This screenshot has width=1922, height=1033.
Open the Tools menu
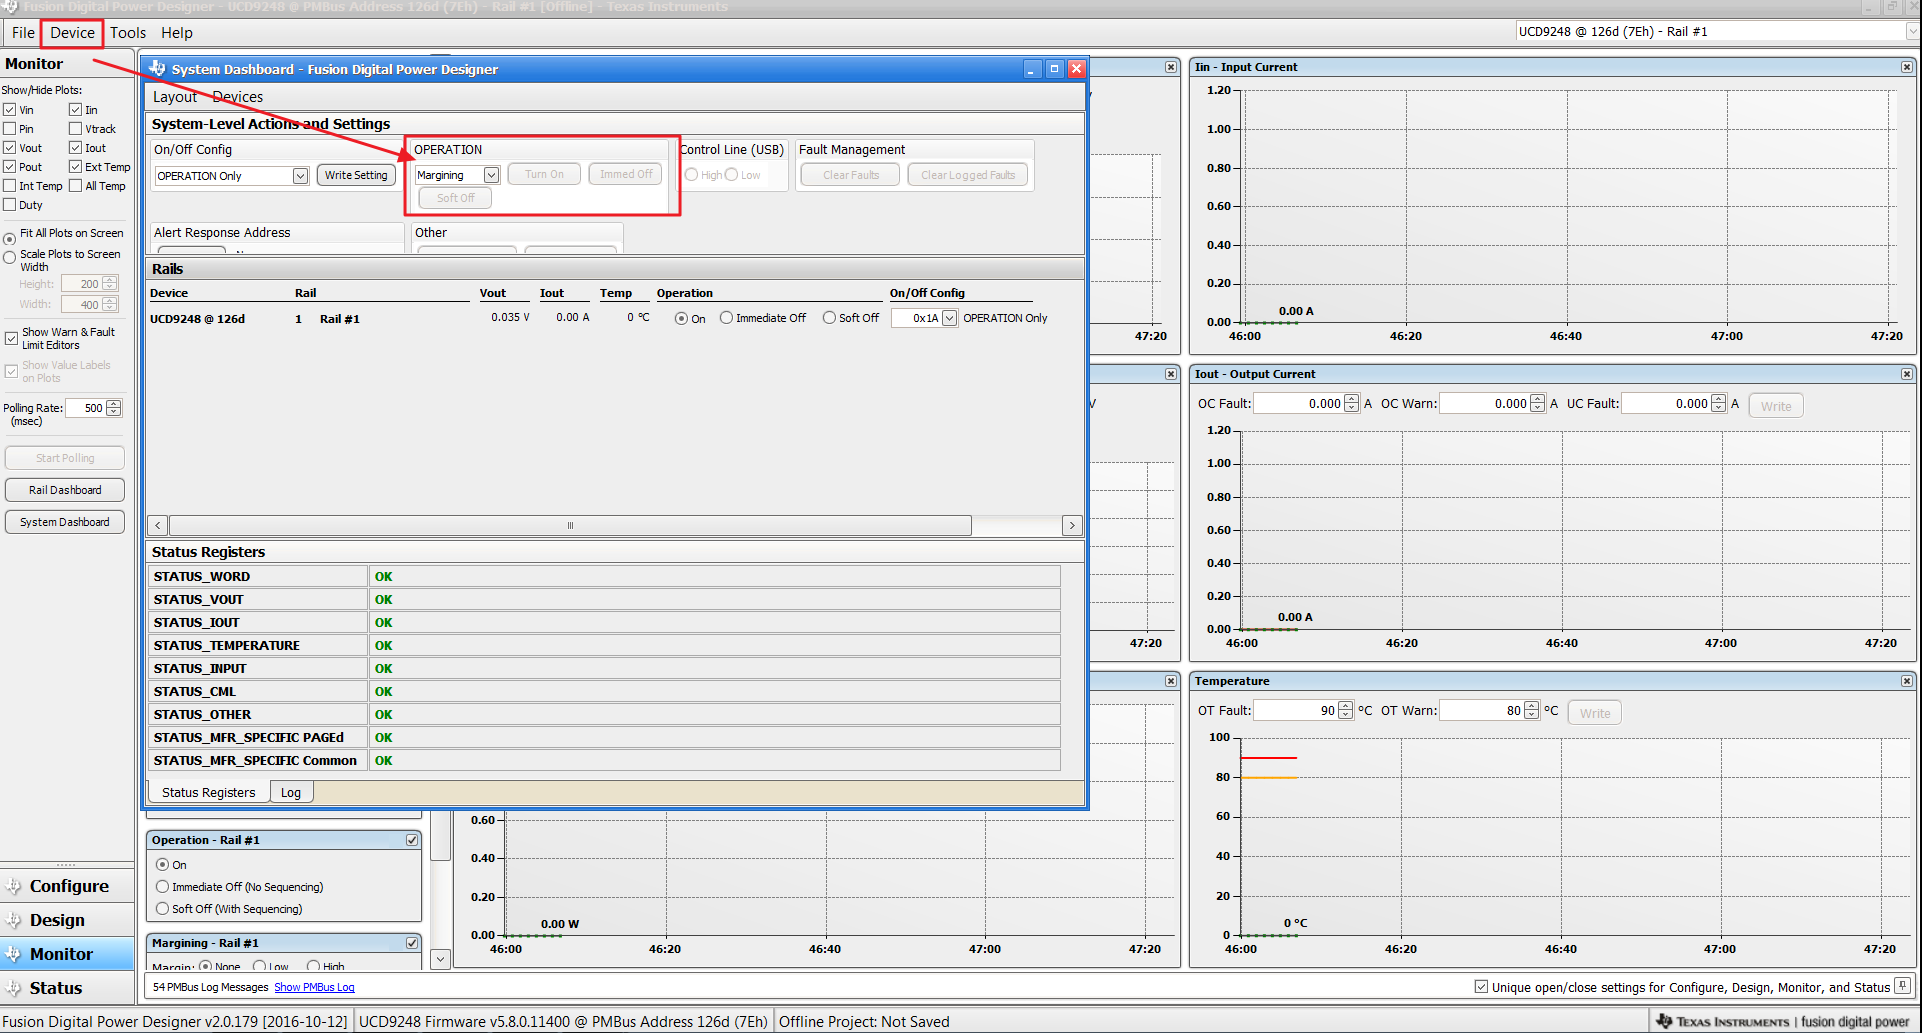128,33
